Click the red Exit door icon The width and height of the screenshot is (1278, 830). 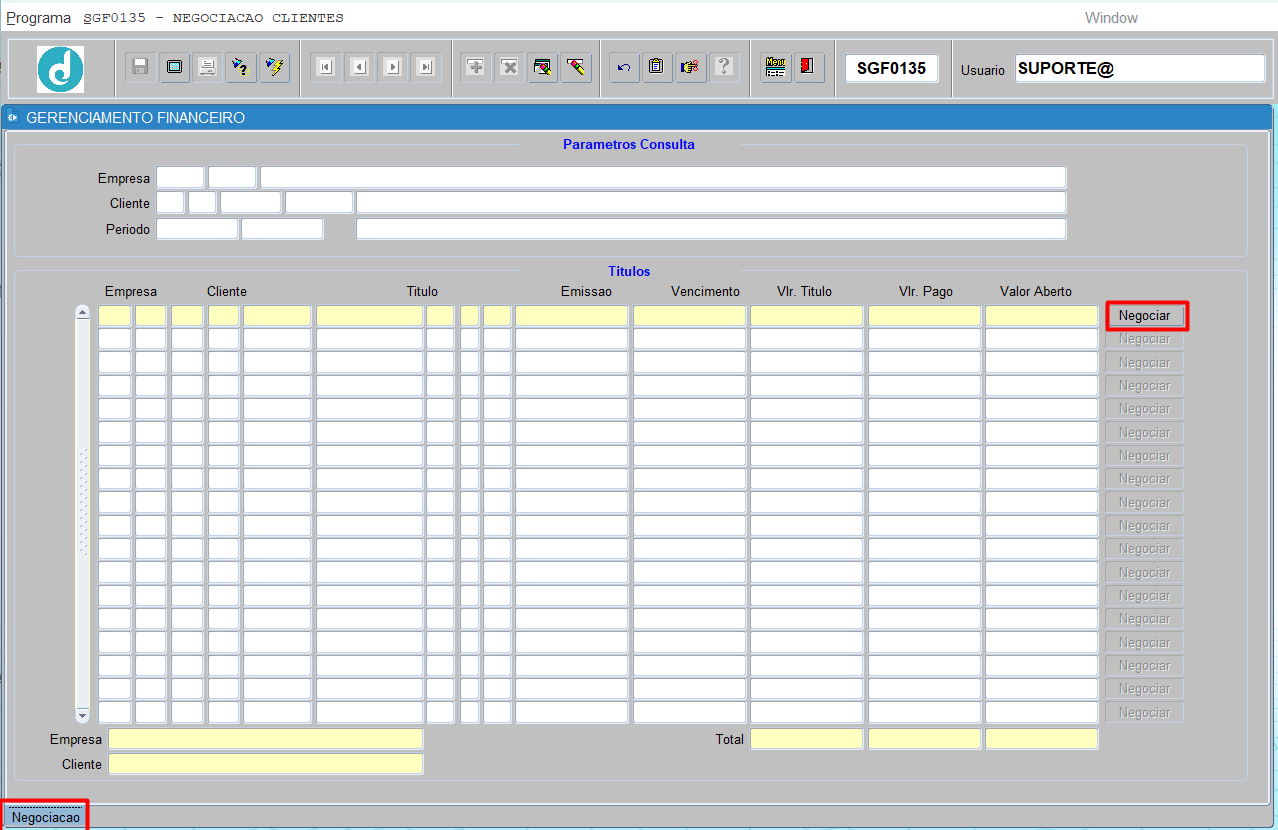tap(806, 67)
